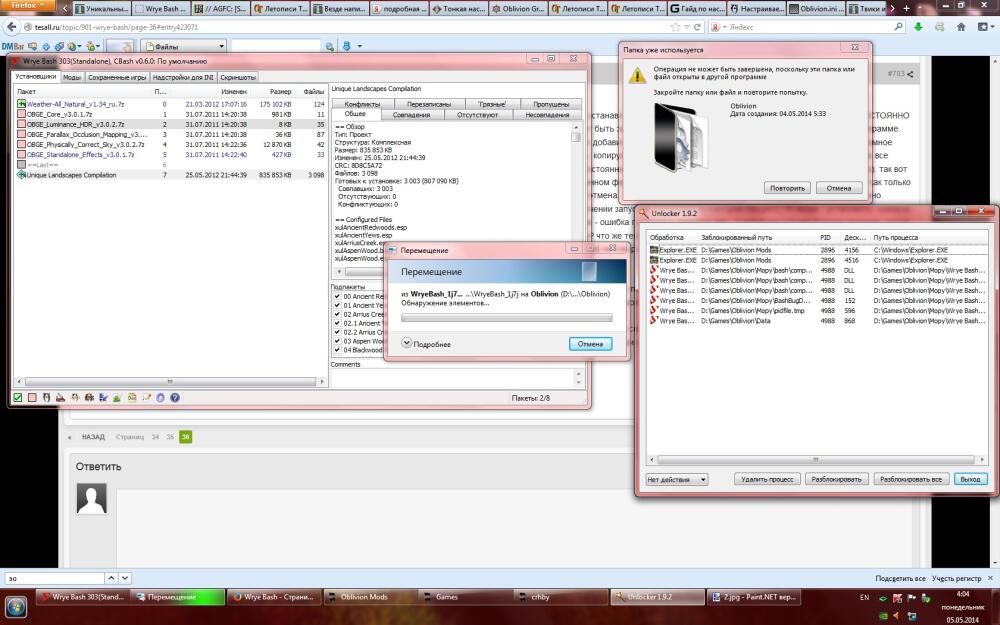Click the Yandex search magnifier icon

(x=899, y=27)
